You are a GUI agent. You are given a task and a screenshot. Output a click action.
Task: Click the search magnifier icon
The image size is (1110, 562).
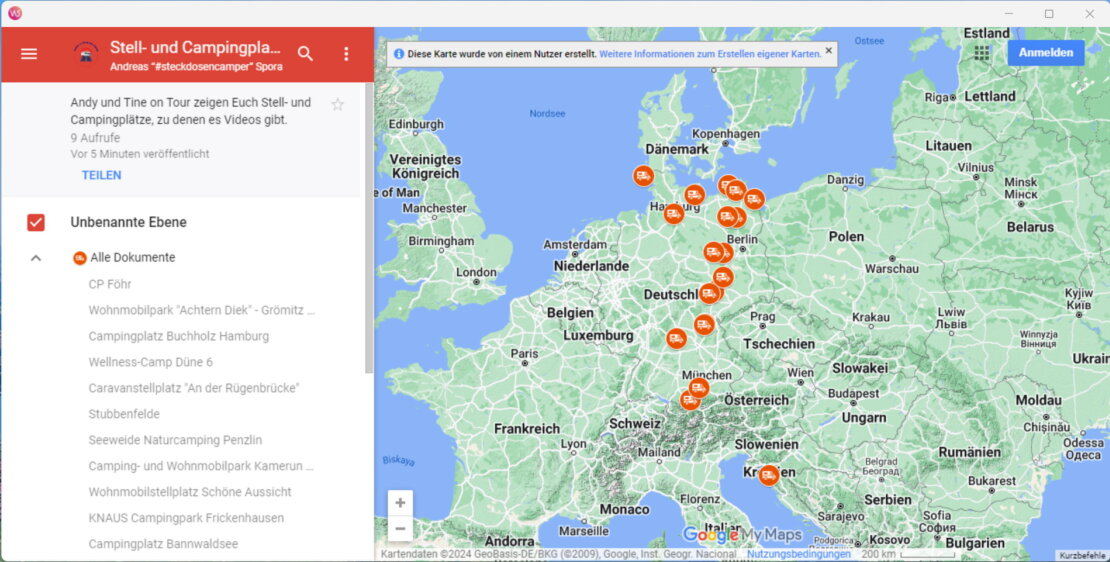(x=306, y=54)
